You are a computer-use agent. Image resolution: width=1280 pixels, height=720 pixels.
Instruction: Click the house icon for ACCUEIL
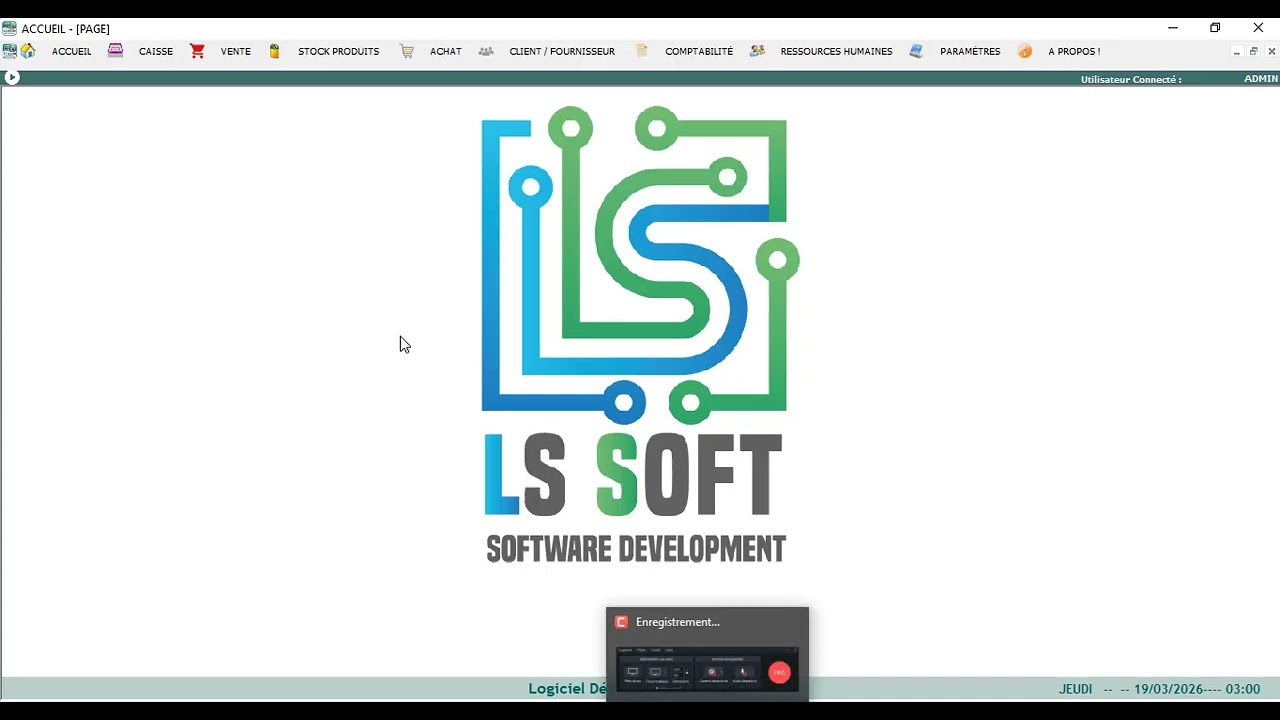point(28,51)
